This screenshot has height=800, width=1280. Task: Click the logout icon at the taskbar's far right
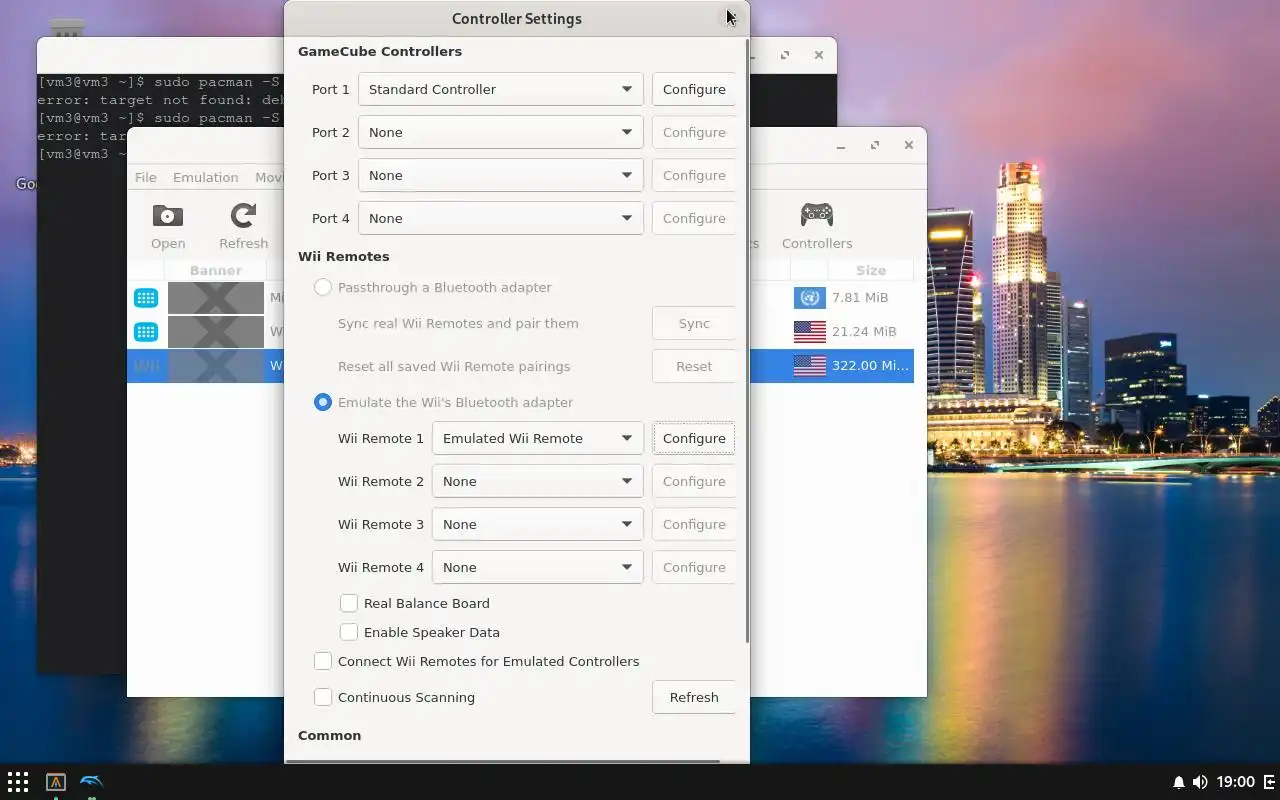point(1270,782)
